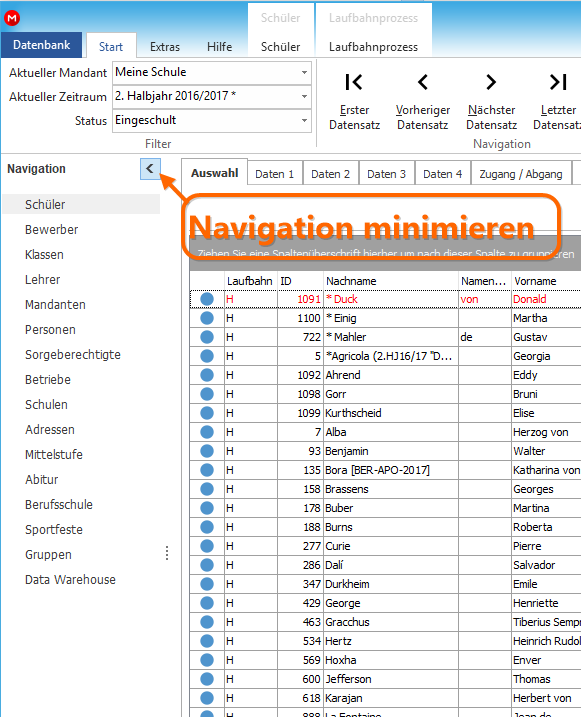Click the red M application logo
Image resolution: width=581 pixels, height=717 pixels.
[12, 18]
